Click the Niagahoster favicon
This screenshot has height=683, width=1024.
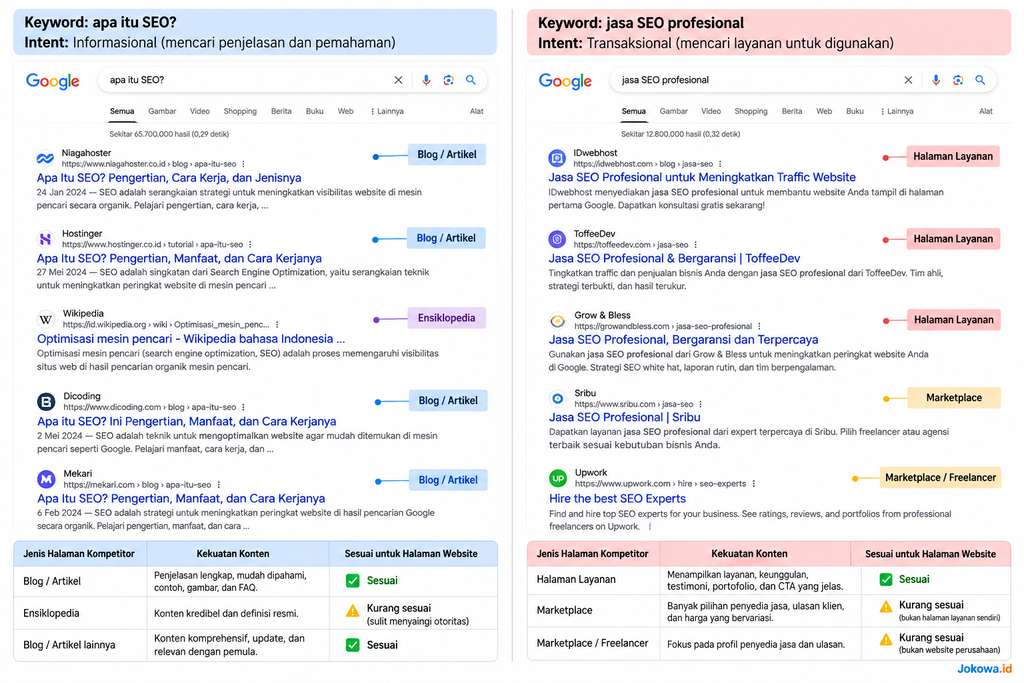(45, 158)
